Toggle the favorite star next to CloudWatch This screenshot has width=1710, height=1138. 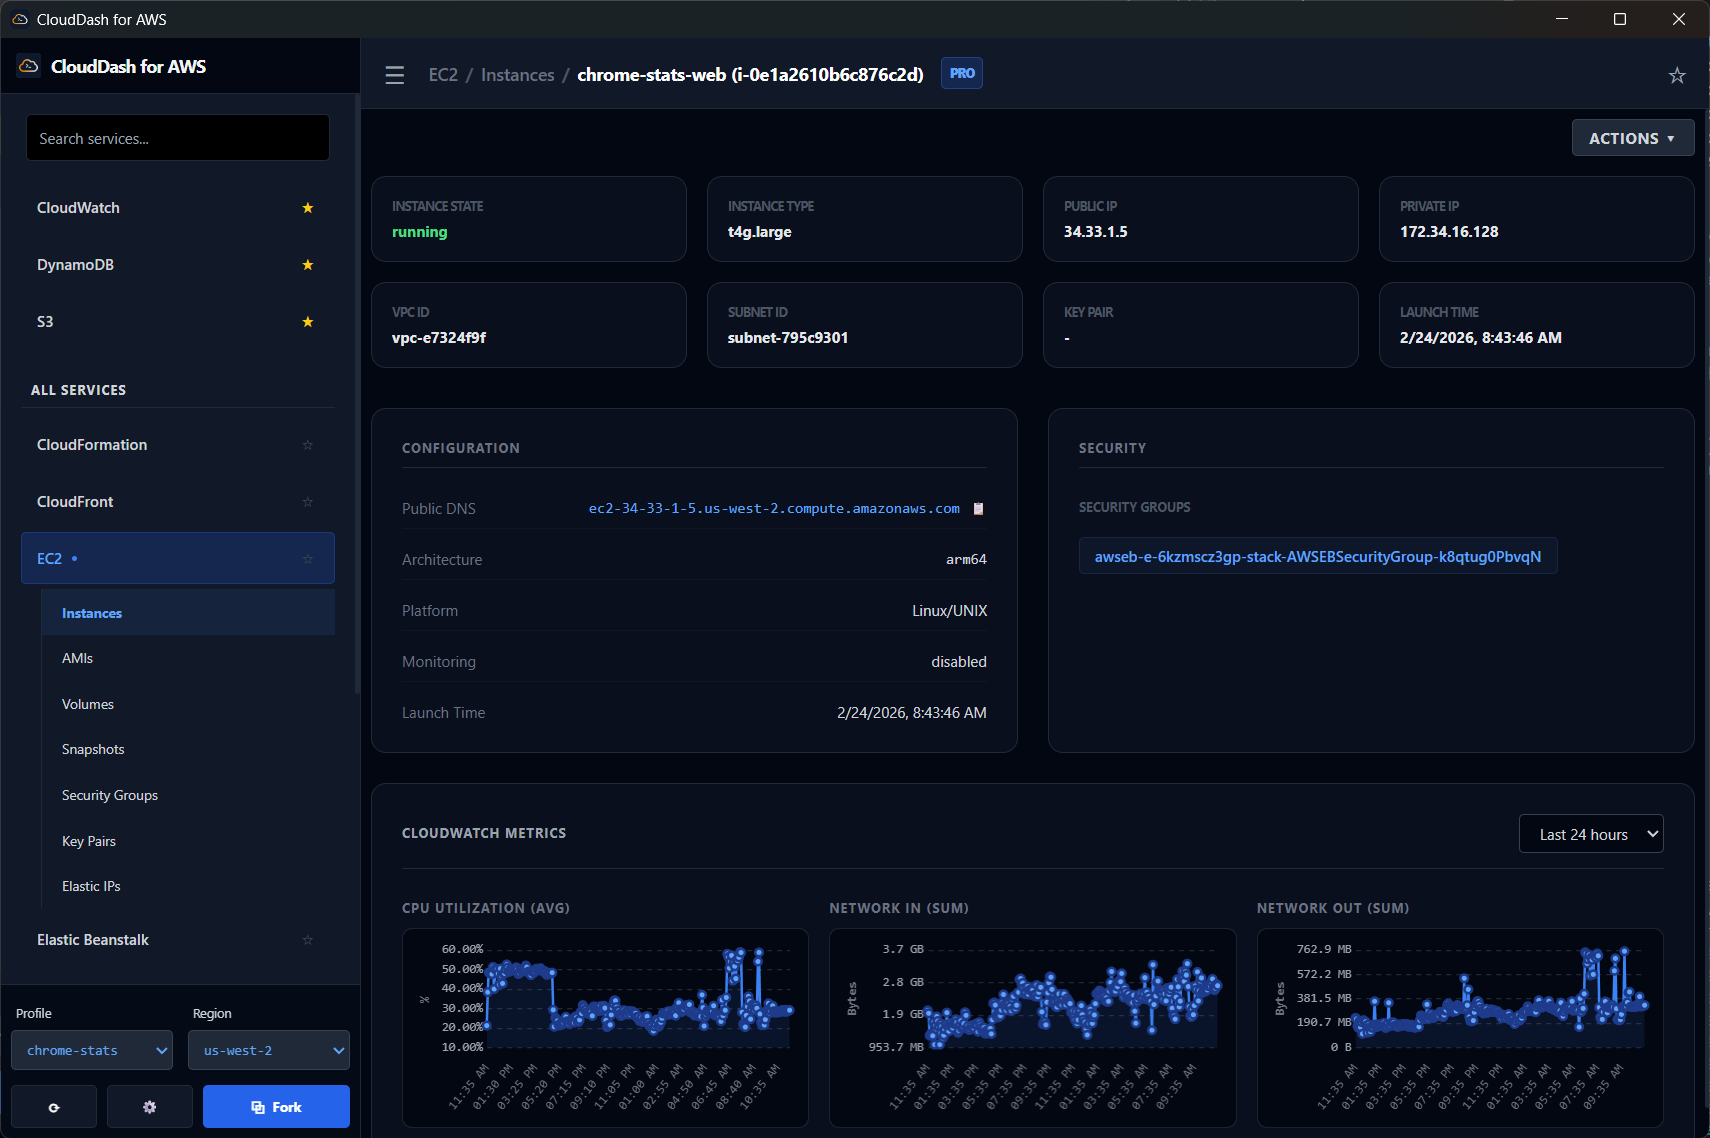pos(307,208)
